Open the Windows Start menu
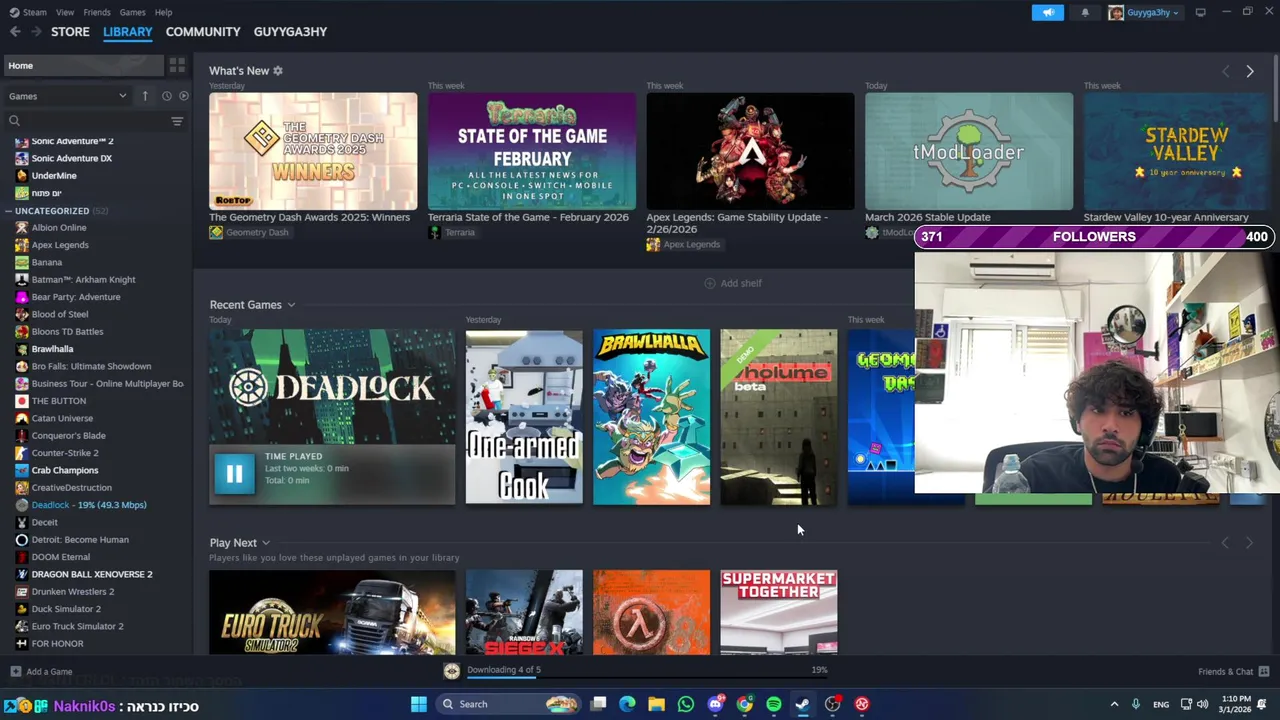This screenshot has width=1280, height=720. click(x=419, y=704)
